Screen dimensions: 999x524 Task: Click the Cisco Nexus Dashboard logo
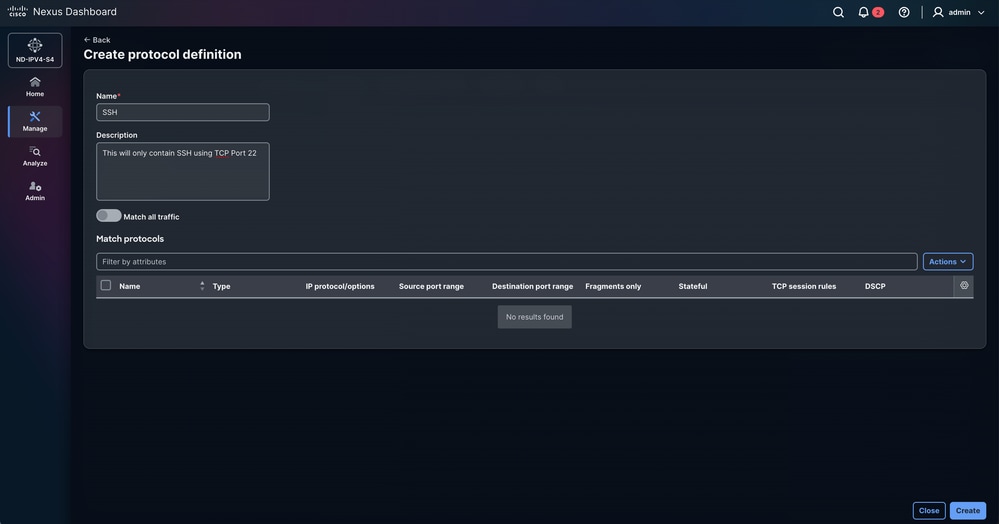(x=62, y=11)
